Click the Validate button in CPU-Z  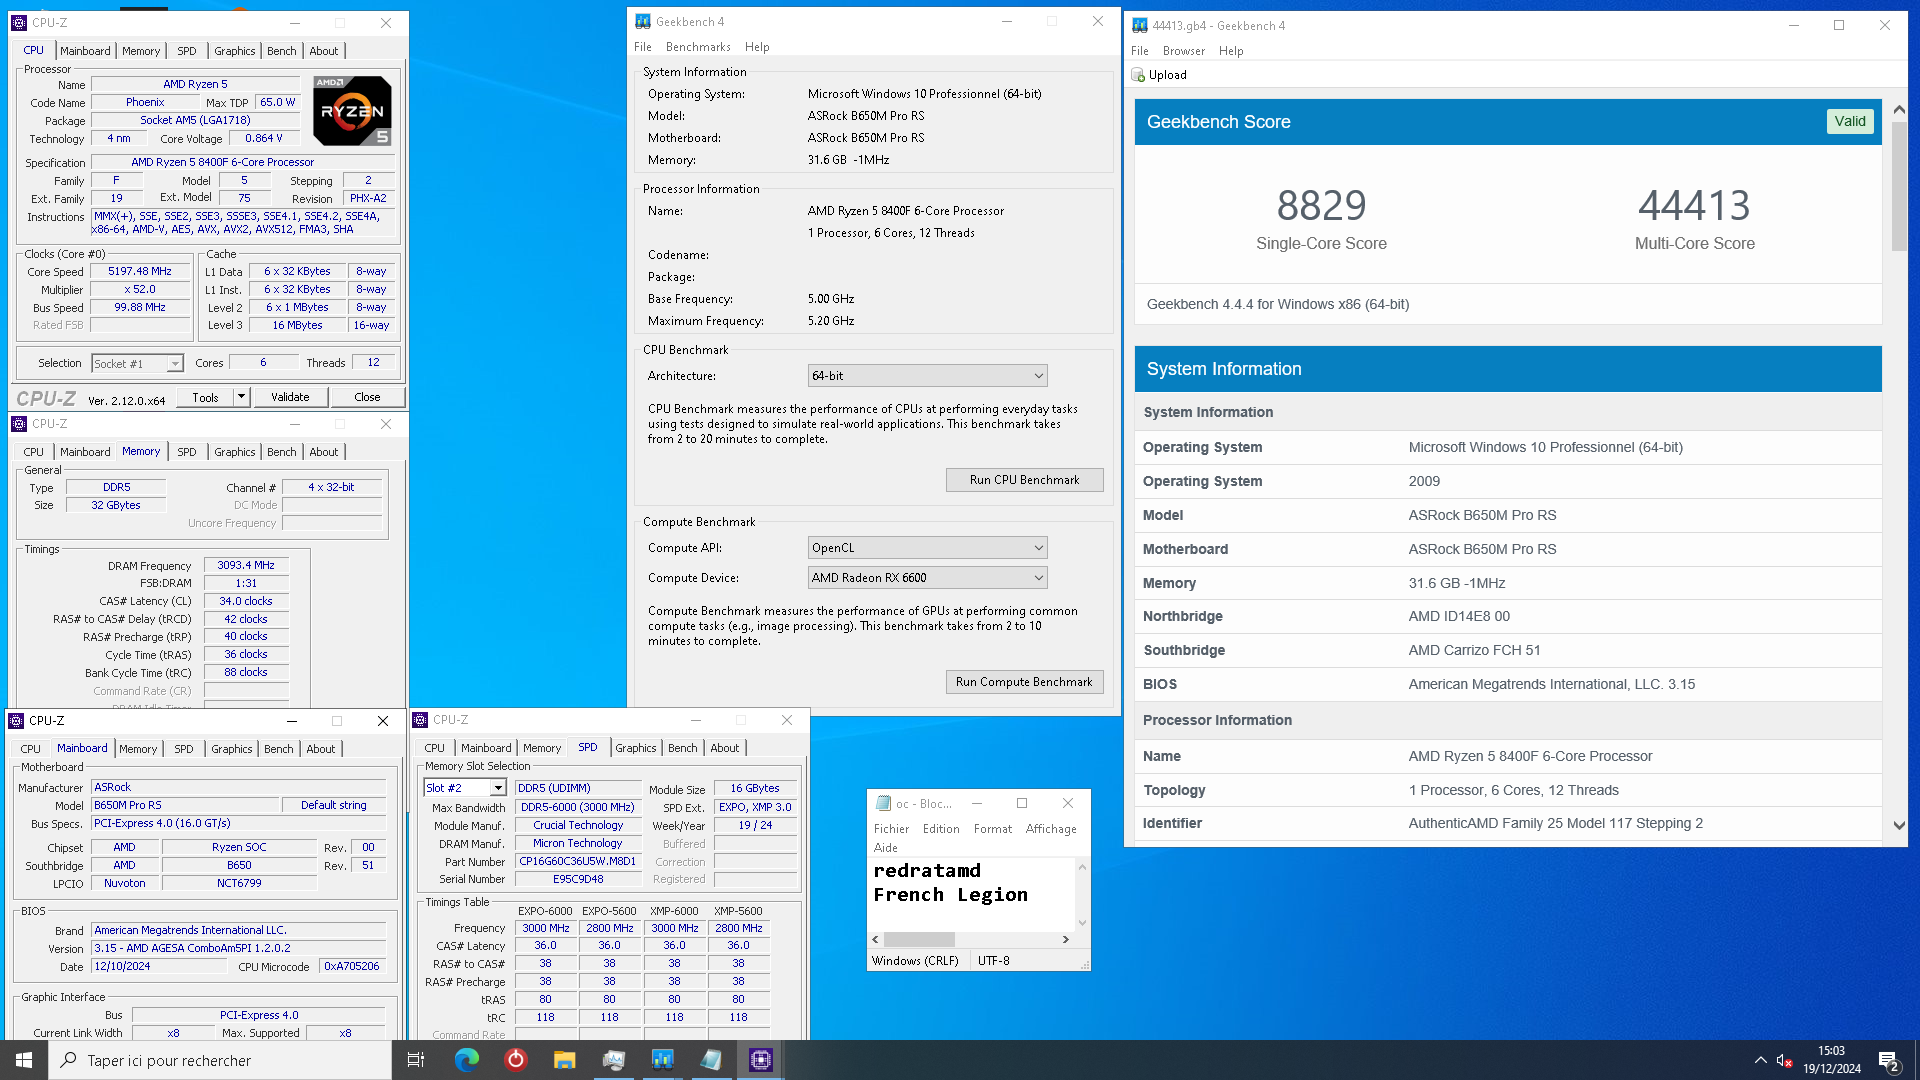pyautogui.click(x=290, y=397)
